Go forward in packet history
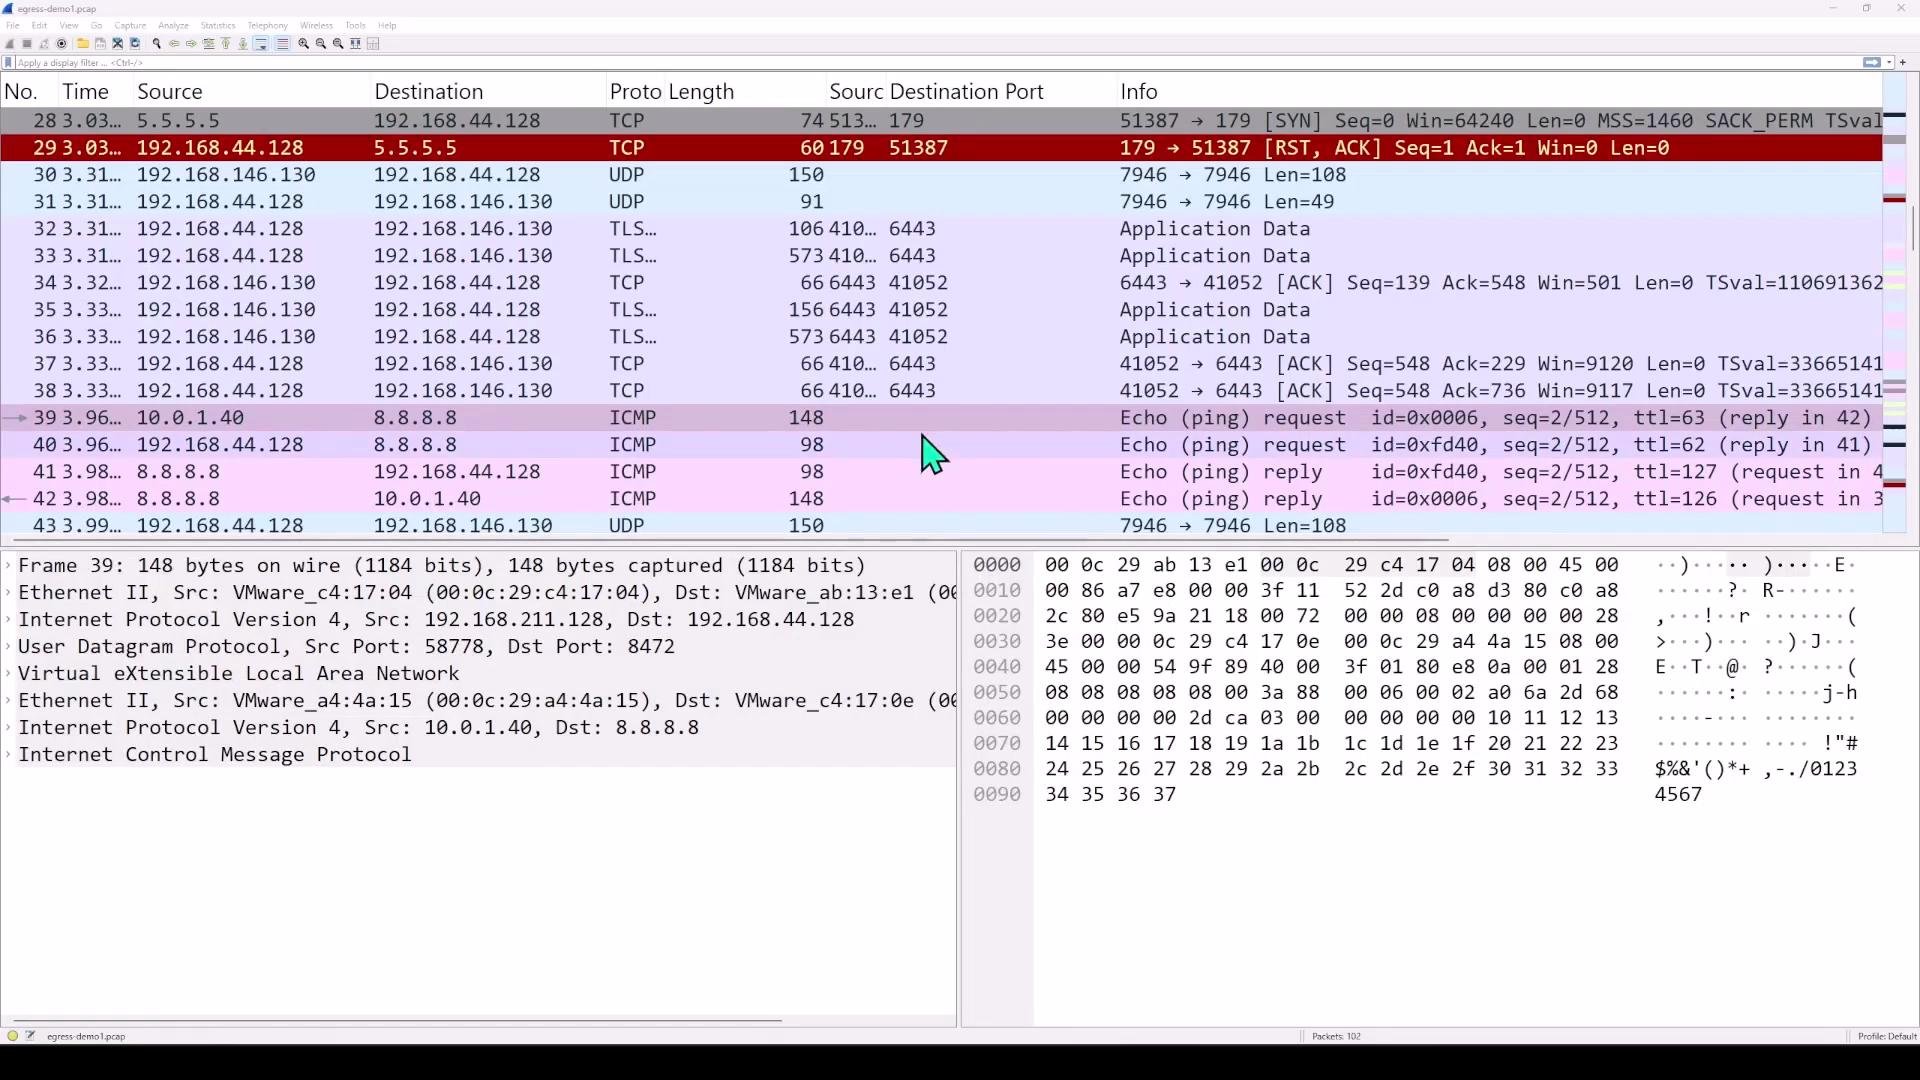Viewport: 1920px width, 1080px height. (191, 44)
